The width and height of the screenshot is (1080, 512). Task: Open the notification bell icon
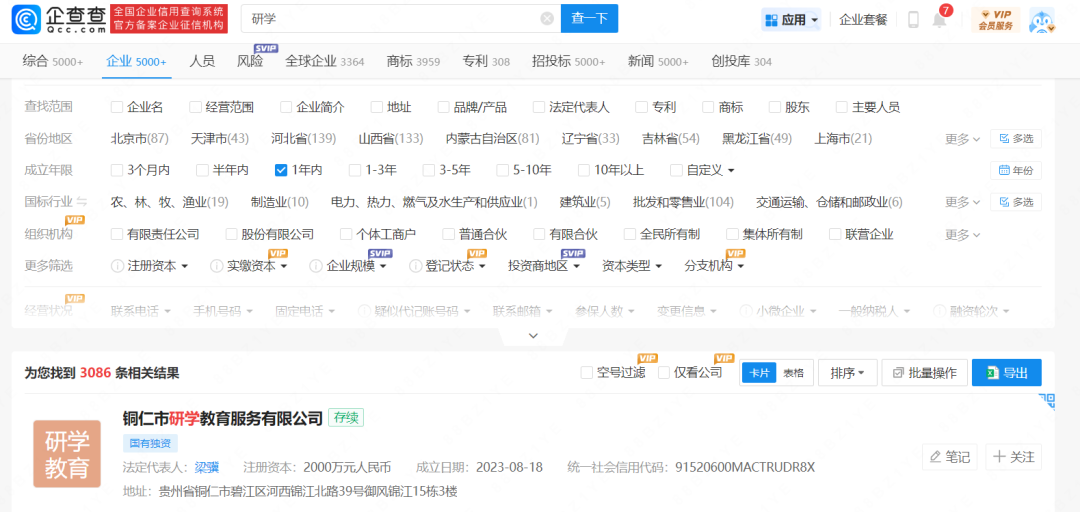coord(939,20)
